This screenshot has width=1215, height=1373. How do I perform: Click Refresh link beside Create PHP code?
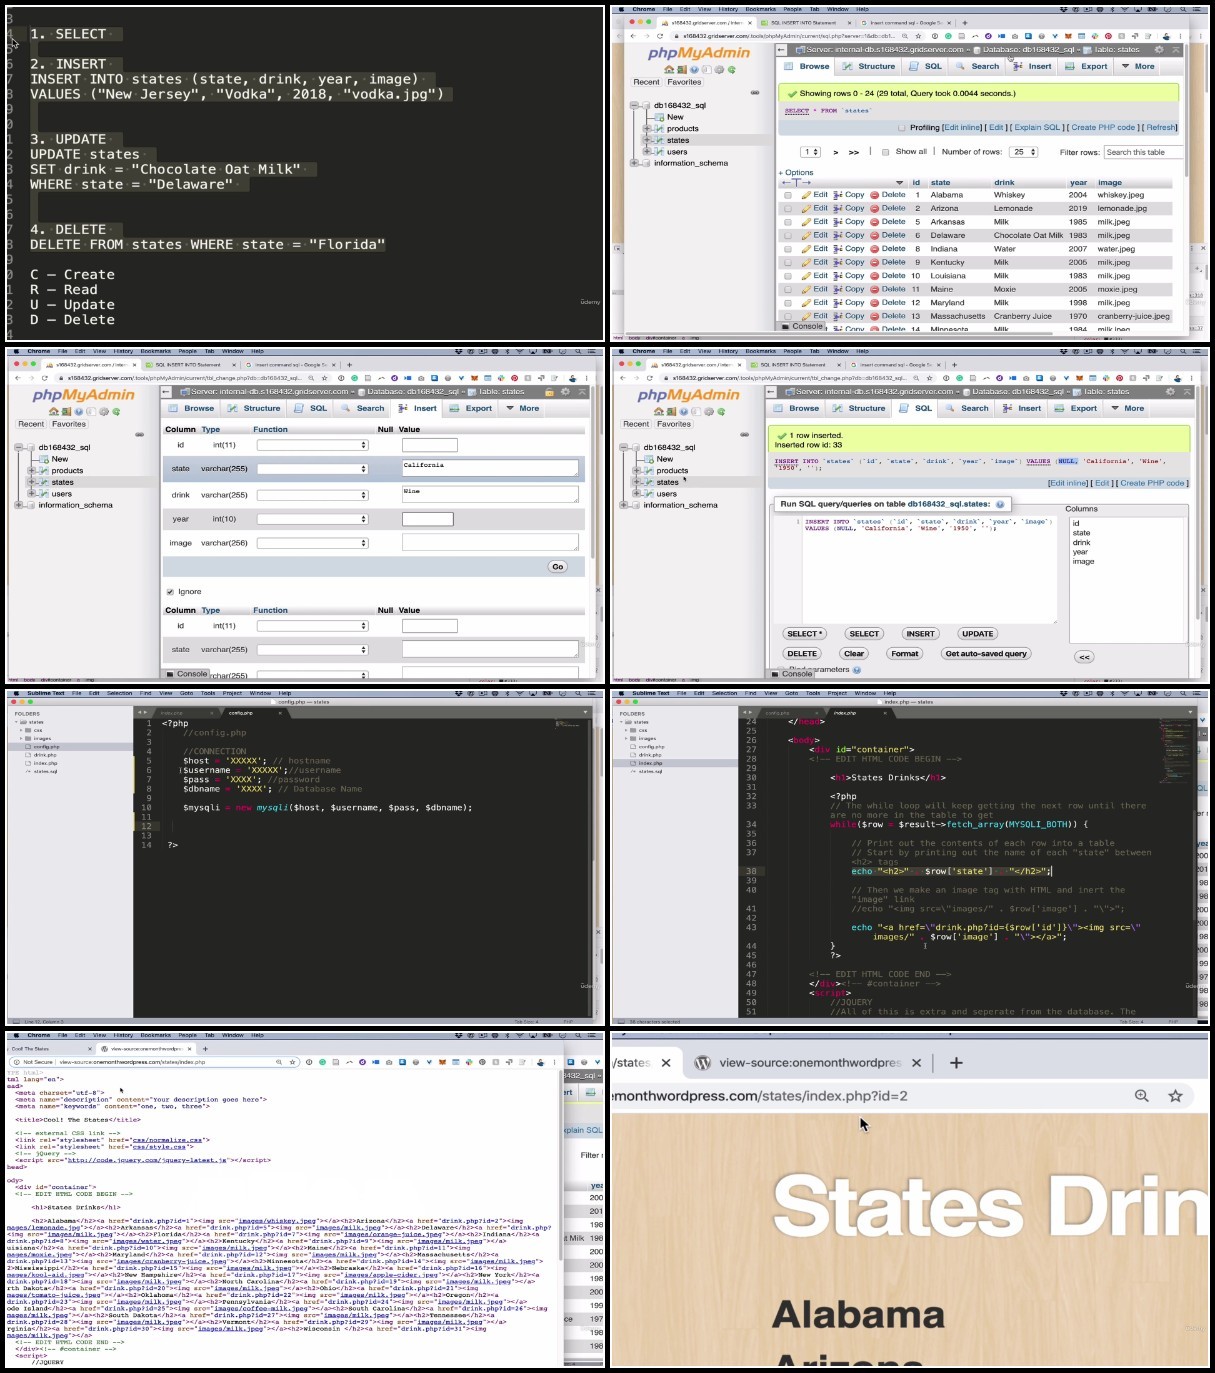pyautogui.click(x=1161, y=128)
